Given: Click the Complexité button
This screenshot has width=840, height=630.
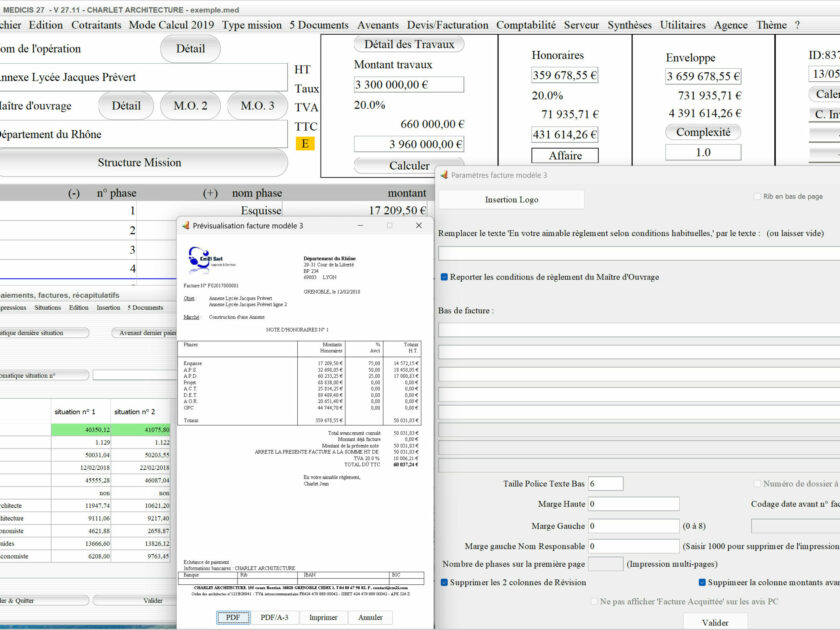Looking at the screenshot, I should (703, 132).
